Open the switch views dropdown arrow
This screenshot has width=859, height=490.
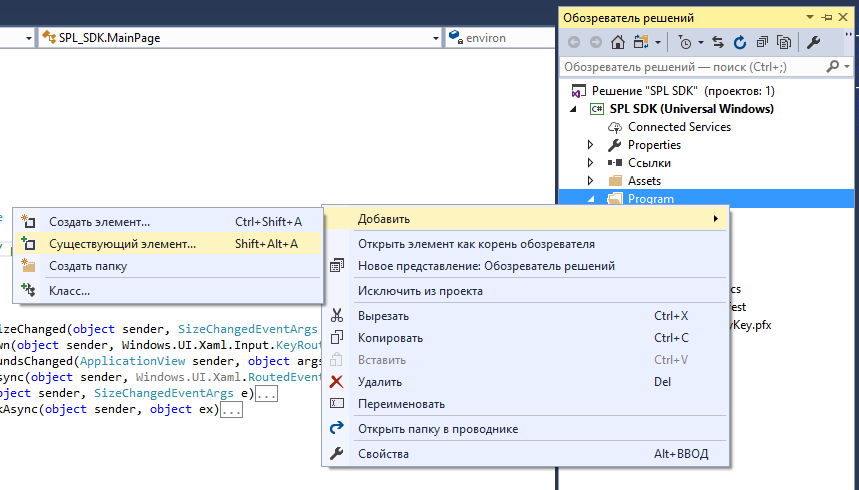click(x=658, y=42)
